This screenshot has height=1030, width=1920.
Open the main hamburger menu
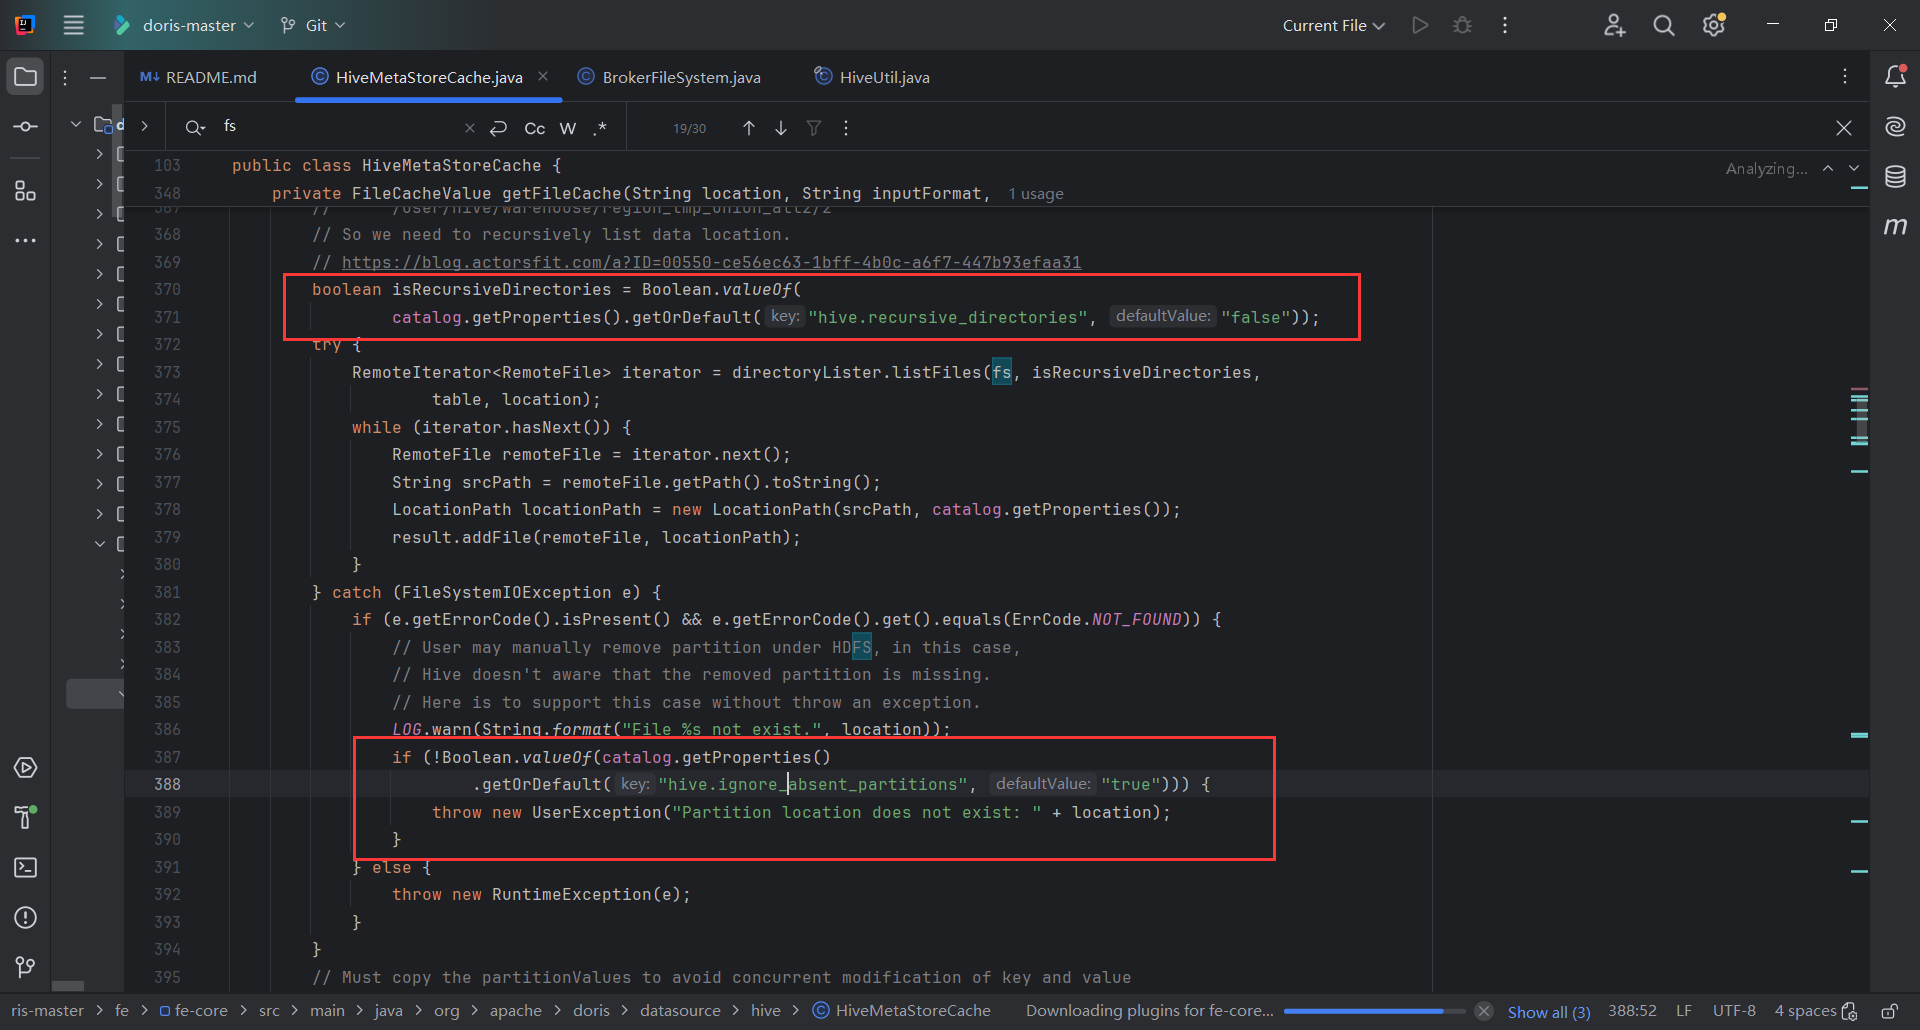coord(73,24)
